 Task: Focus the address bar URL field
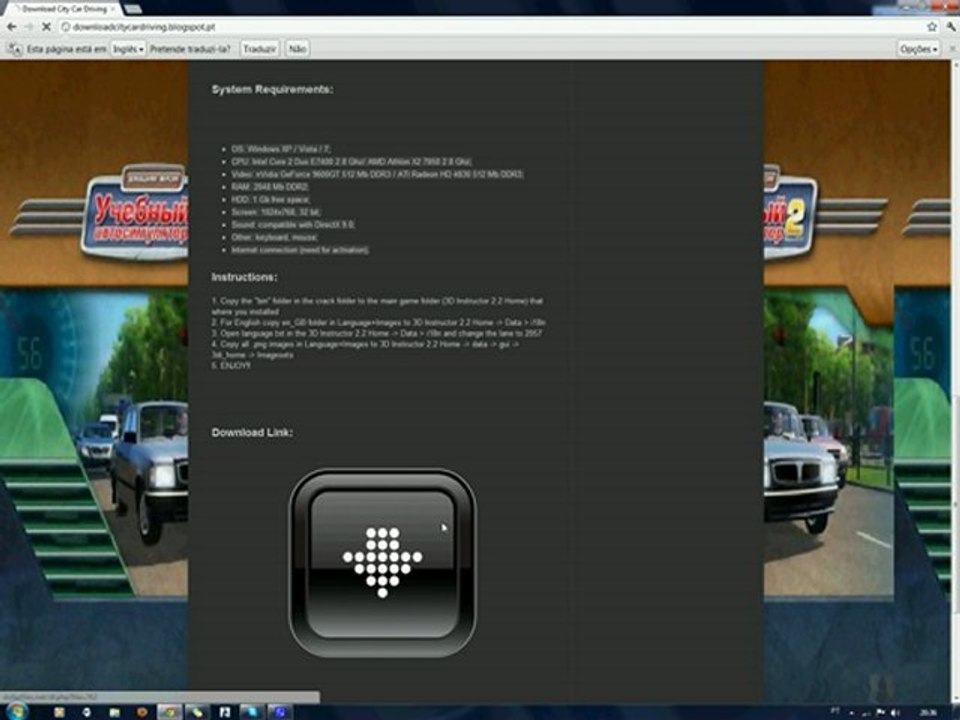pyautogui.click(x=490, y=27)
